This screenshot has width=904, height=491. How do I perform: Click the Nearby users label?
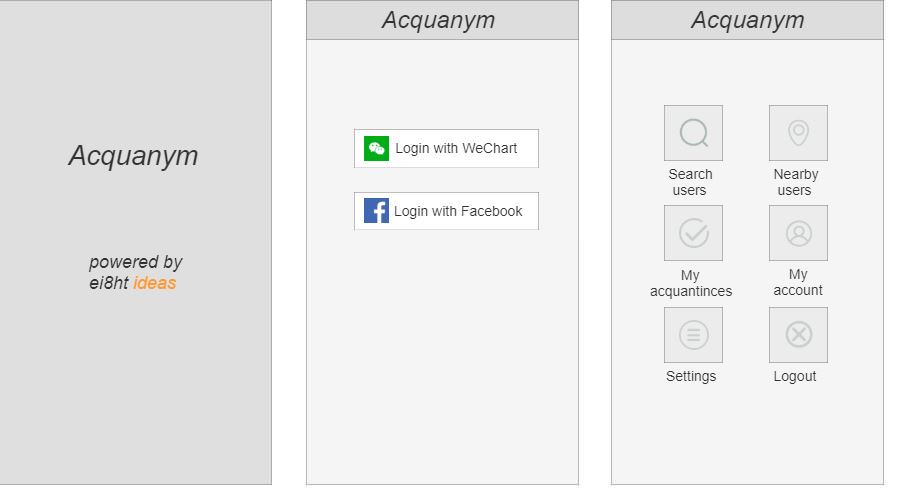click(x=796, y=182)
